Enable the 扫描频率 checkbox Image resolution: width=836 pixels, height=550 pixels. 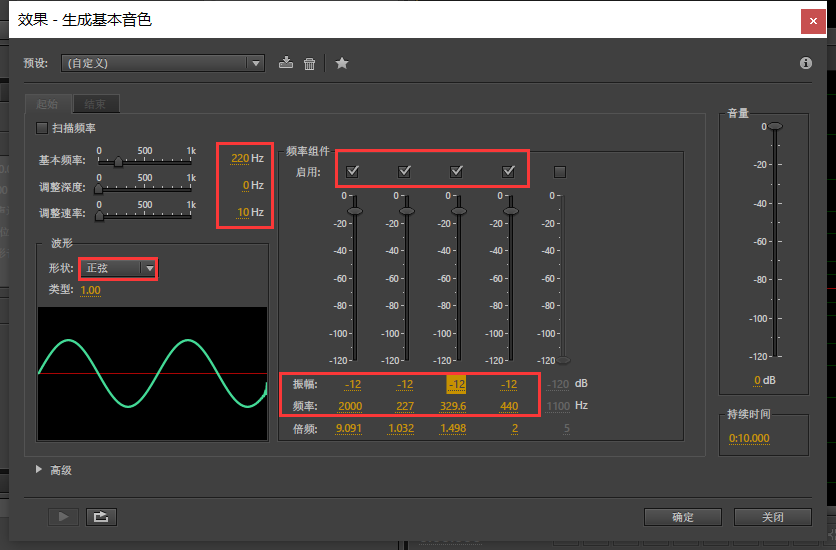[x=42, y=128]
